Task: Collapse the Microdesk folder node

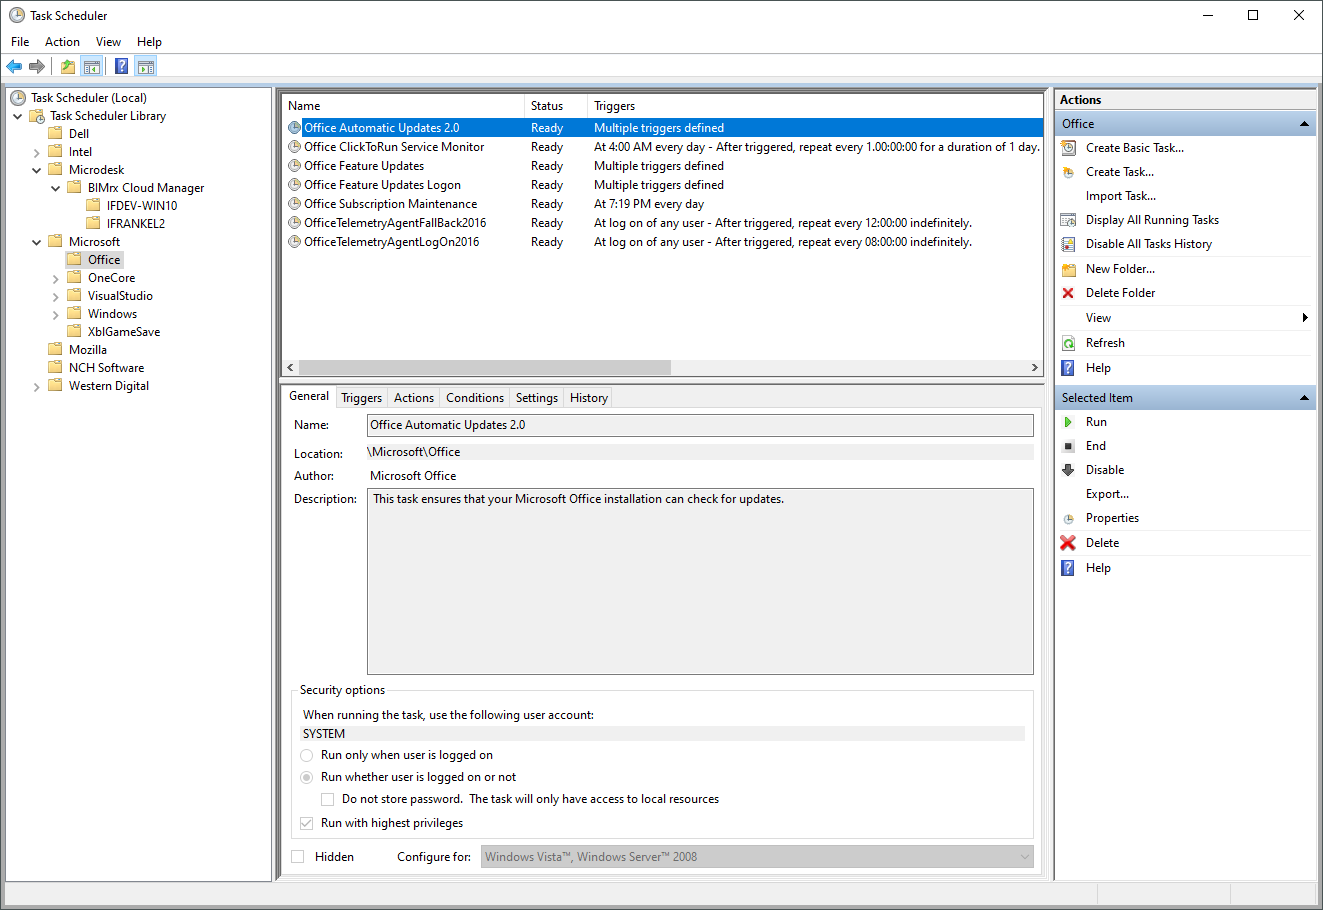Action: click(37, 170)
